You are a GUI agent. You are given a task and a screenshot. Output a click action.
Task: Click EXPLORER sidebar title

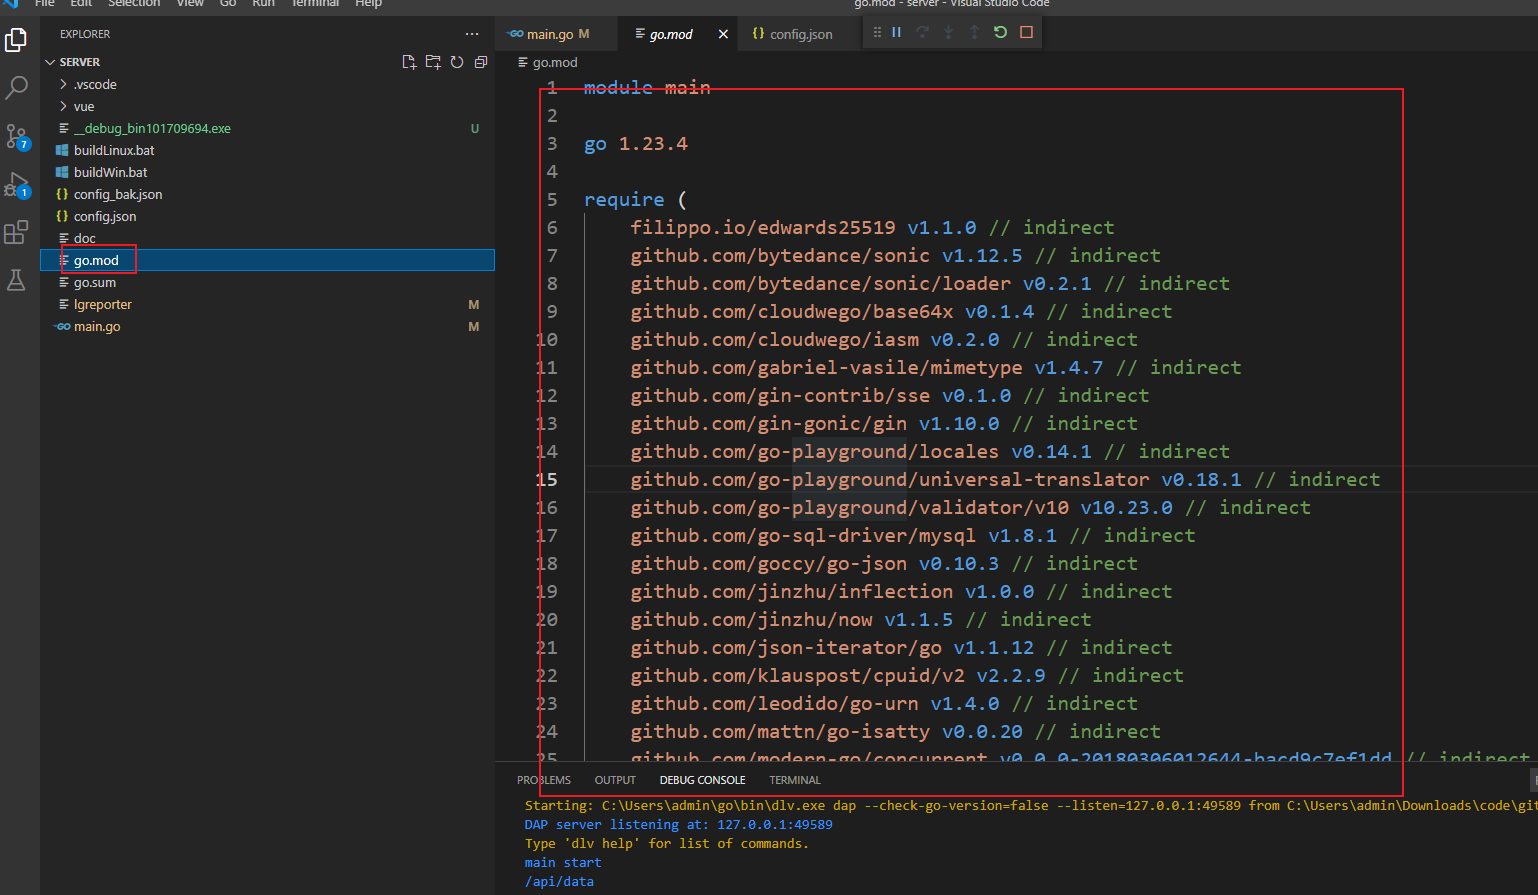tap(85, 34)
